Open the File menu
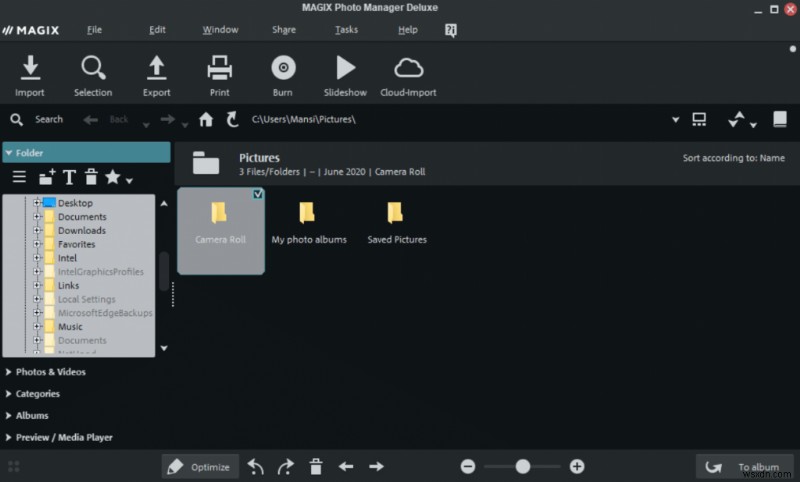 pyautogui.click(x=94, y=30)
